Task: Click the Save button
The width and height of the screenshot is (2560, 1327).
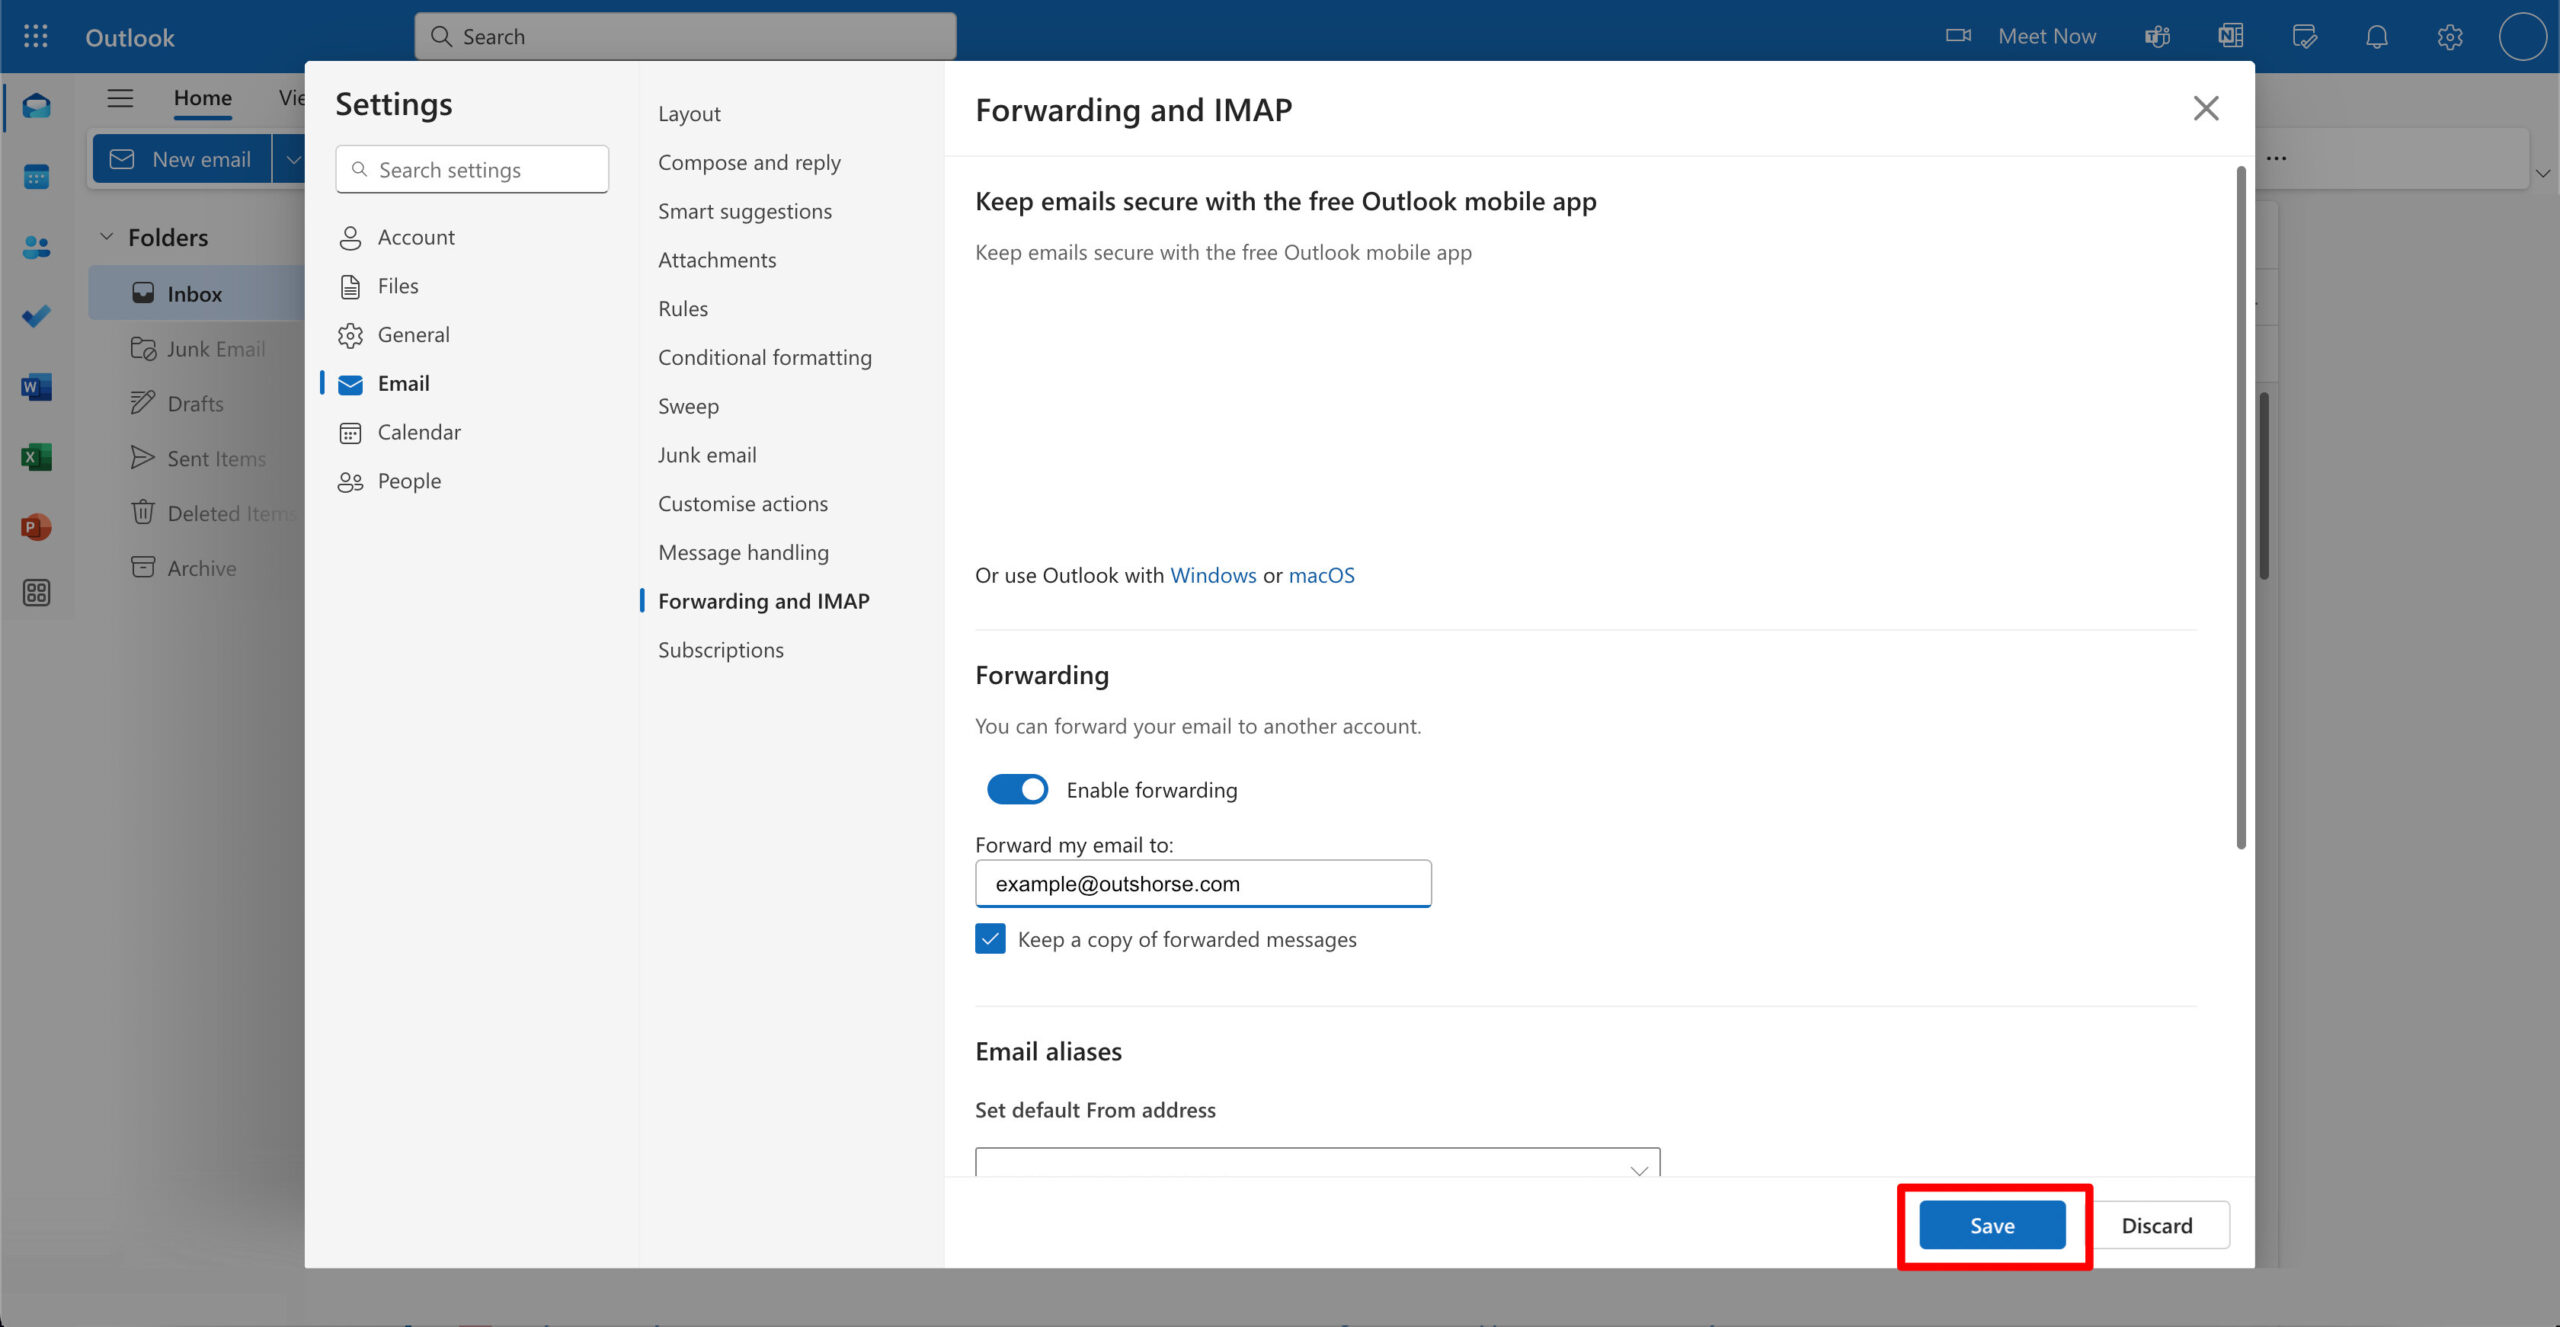Action: pos(1992,1226)
